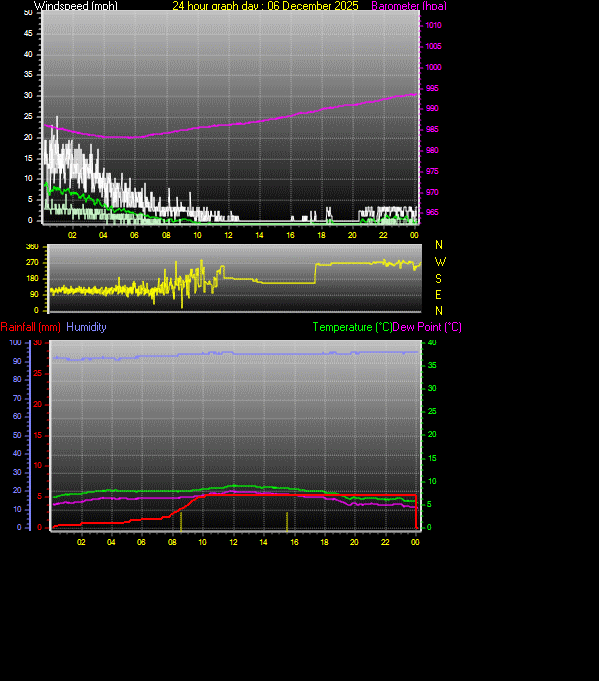Viewport: 599px width, 681px height.
Task: Click the yellow marker near 16 on the rainfall graph
Action: (x=287, y=522)
